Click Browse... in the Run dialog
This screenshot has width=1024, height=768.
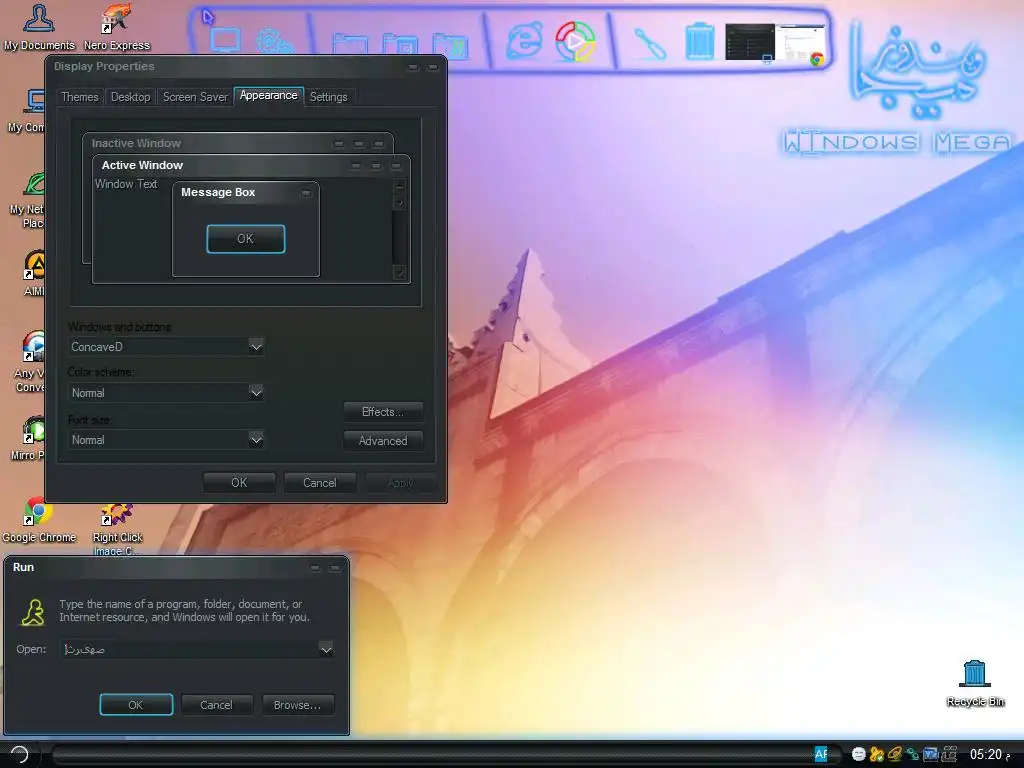(x=297, y=705)
